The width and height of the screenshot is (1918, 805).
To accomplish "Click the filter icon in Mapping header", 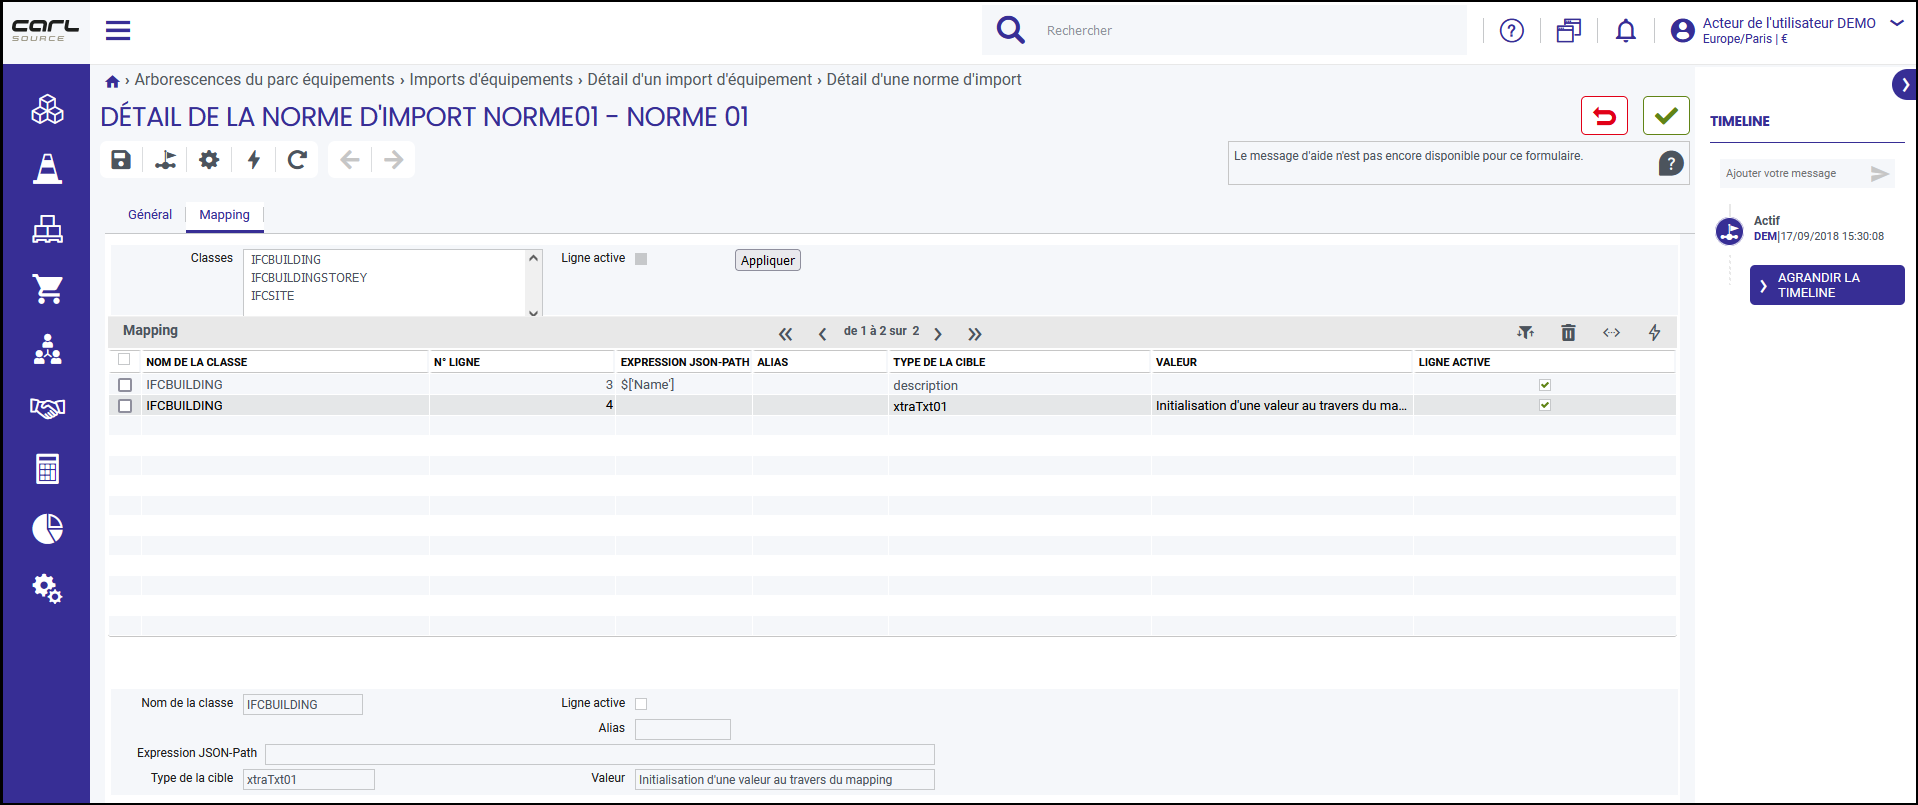I will click(1525, 332).
